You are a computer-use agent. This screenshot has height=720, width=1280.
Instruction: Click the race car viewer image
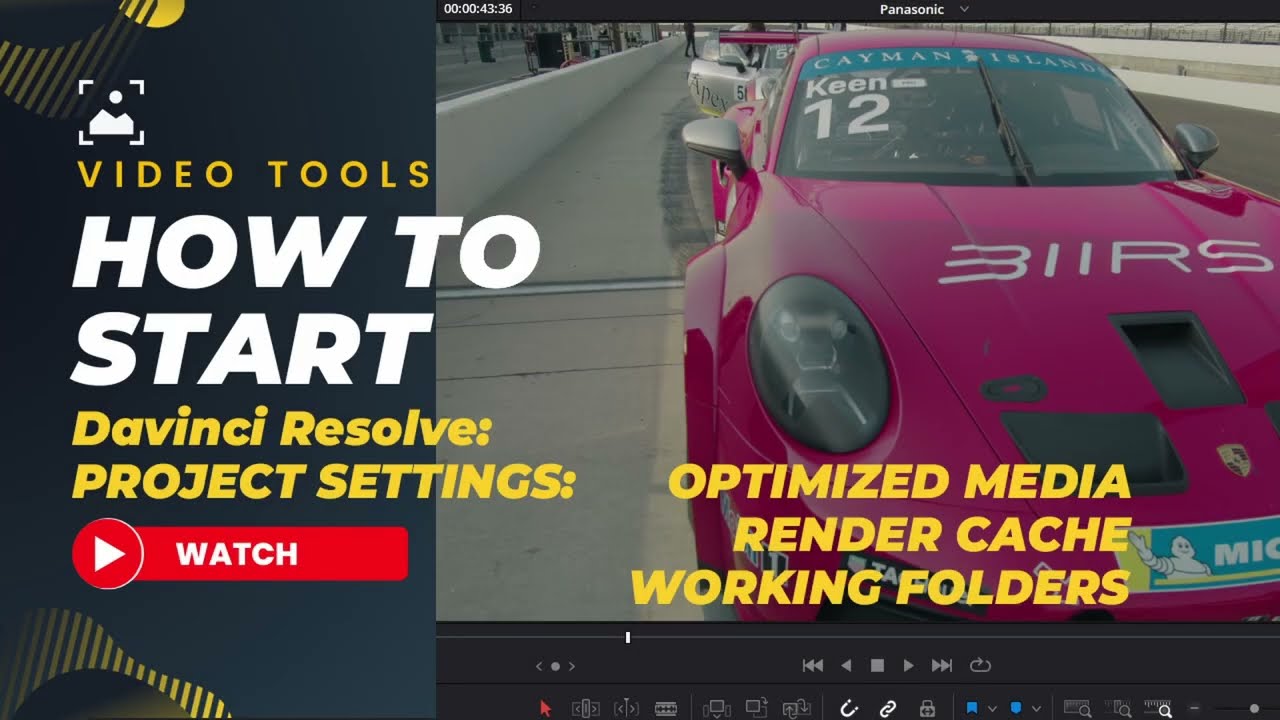pos(858,322)
